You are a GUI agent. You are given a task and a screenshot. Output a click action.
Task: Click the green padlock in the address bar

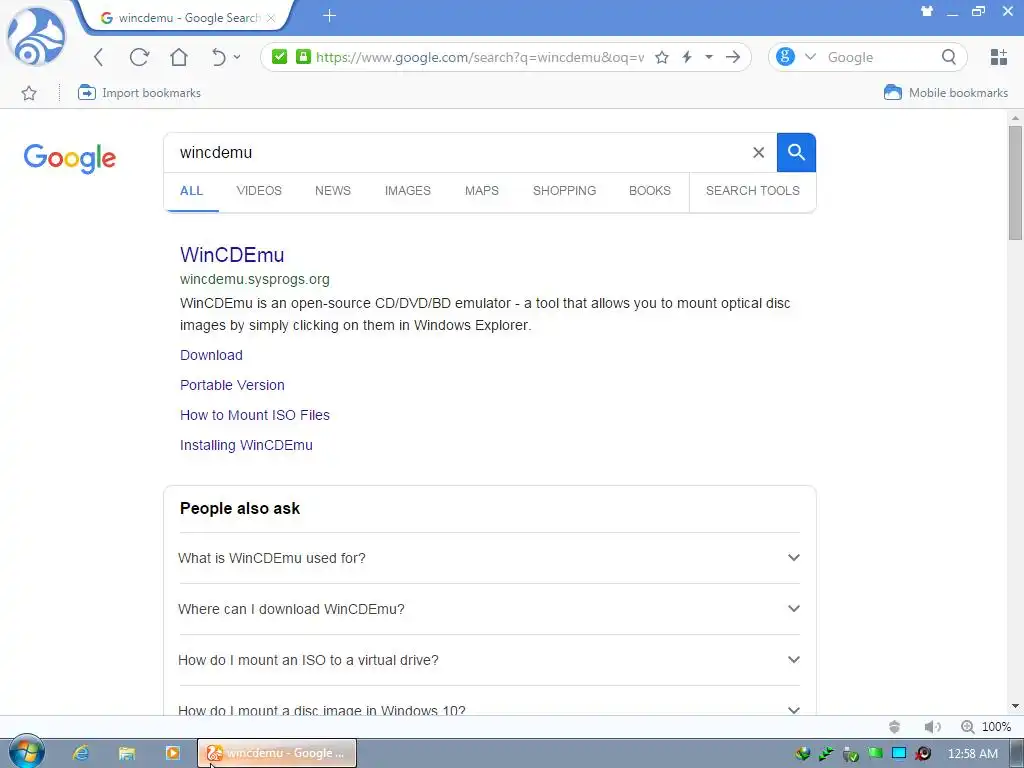click(303, 57)
